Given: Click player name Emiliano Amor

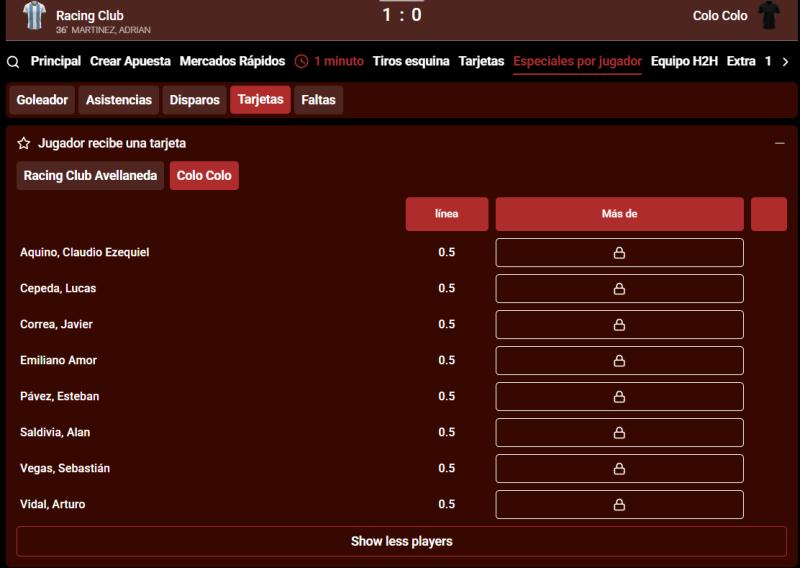Looking at the screenshot, I should pyautogui.click(x=59, y=360).
